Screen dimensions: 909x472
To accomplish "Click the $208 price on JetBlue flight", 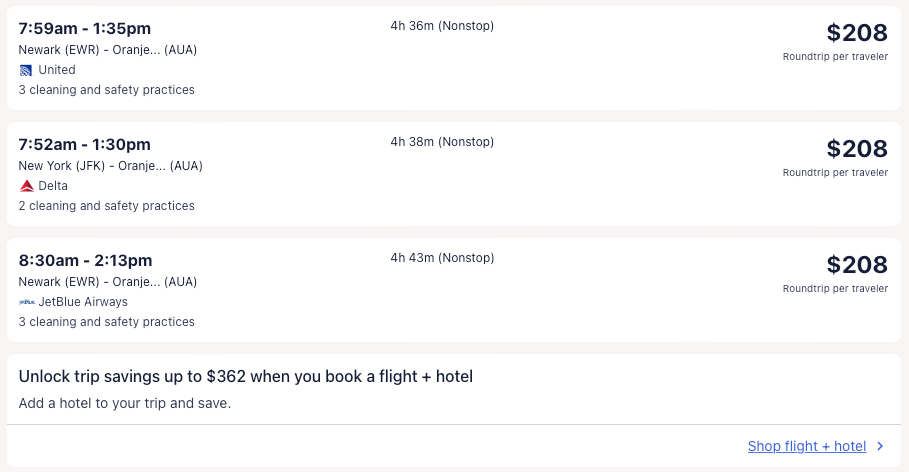I will tap(856, 265).
